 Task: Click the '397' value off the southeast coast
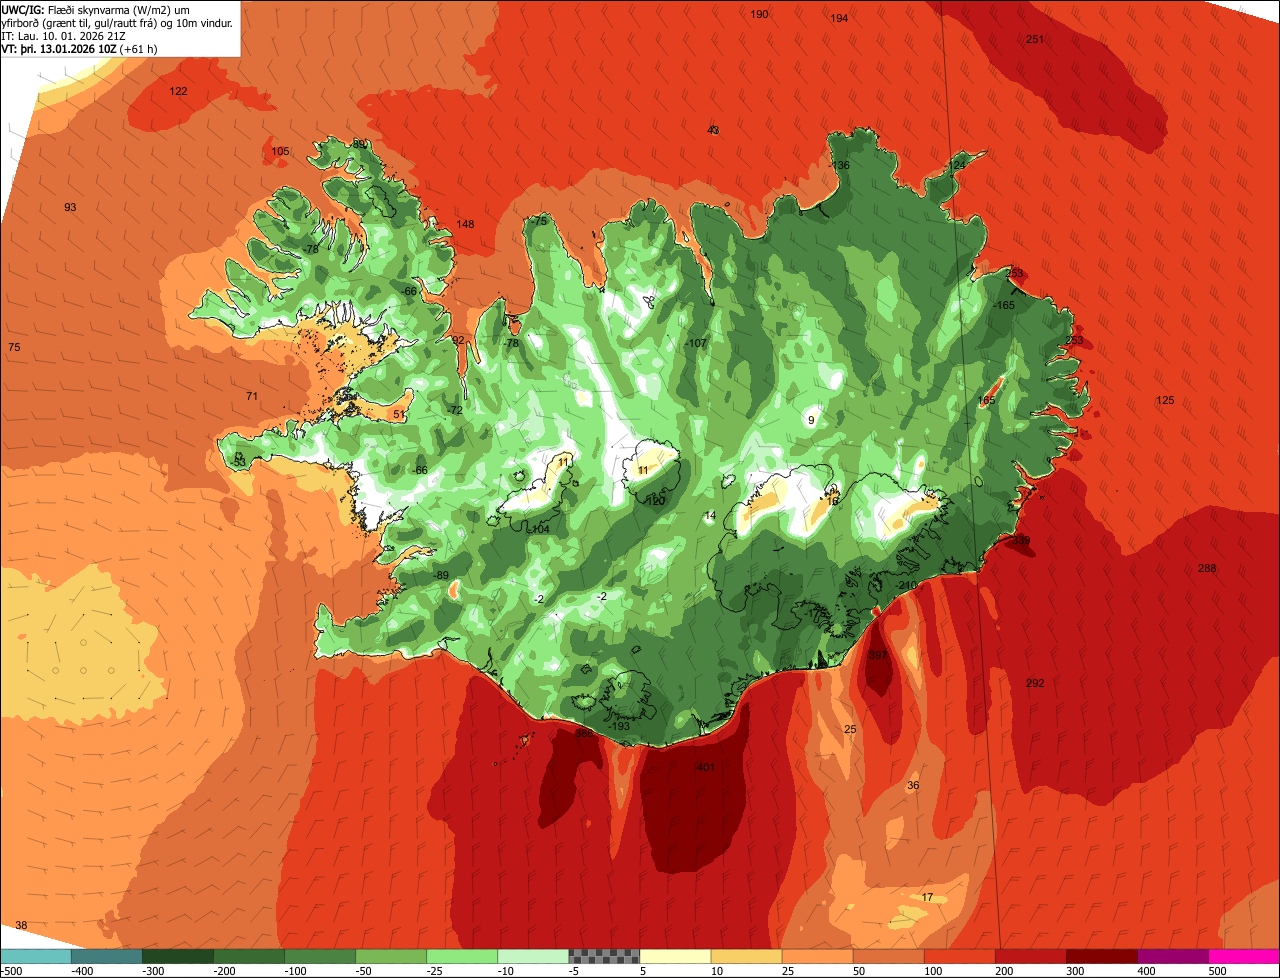point(877,655)
